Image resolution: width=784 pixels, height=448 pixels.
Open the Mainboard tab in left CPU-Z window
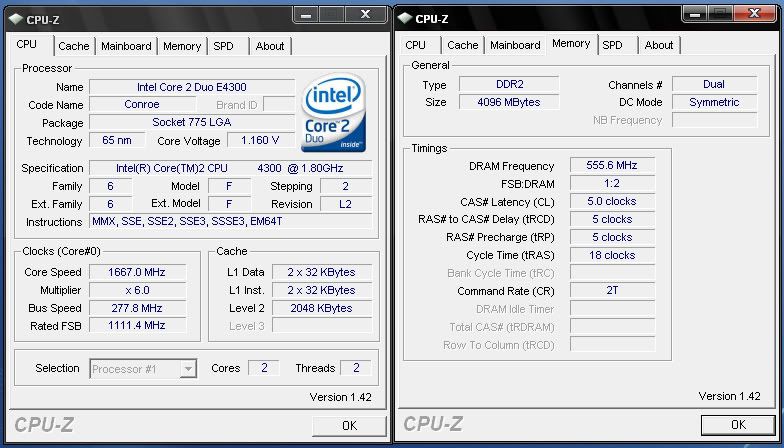click(126, 46)
